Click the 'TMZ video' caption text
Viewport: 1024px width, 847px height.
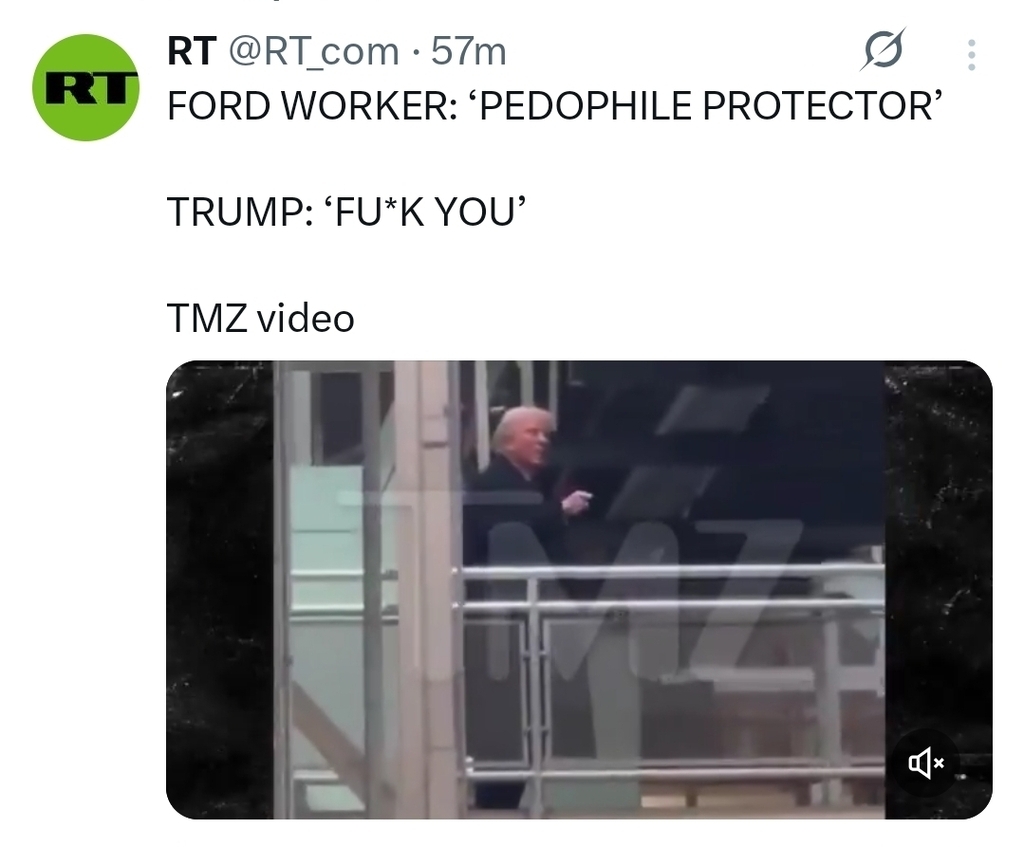261,318
